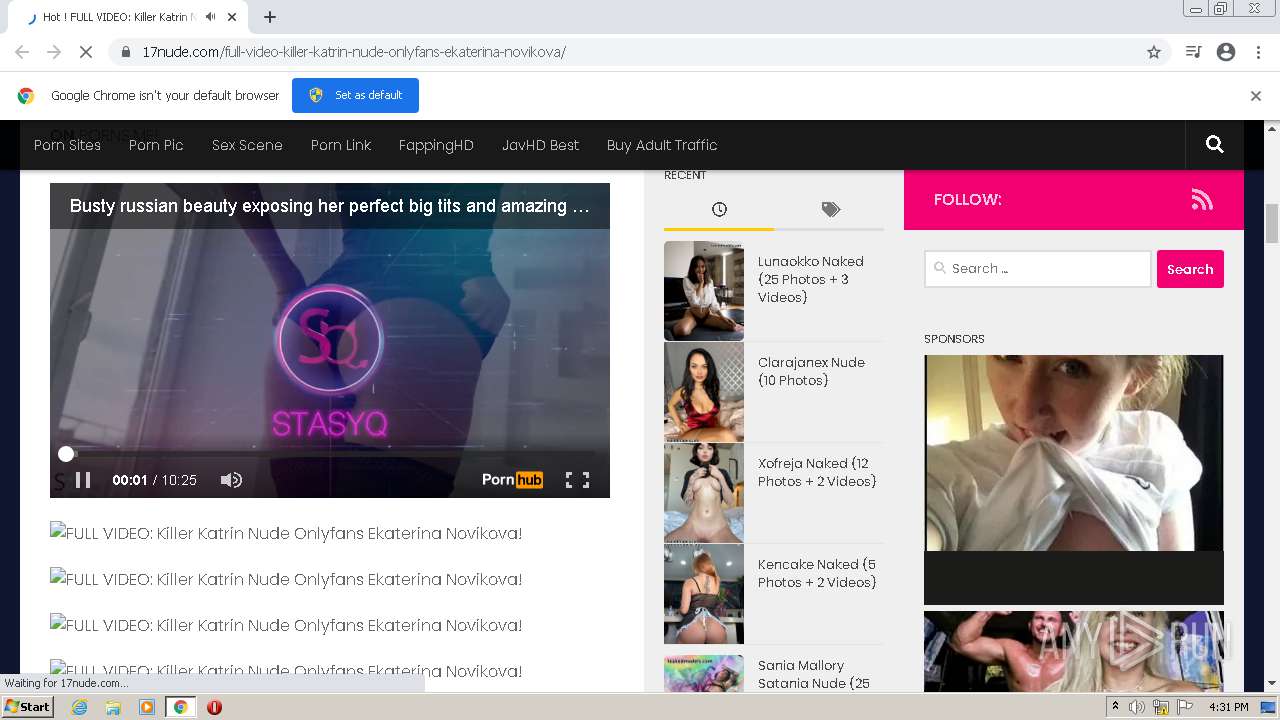This screenshot has width=1280, height=720.
Task: Click Set as default button
Action: [x=355, y=95]
